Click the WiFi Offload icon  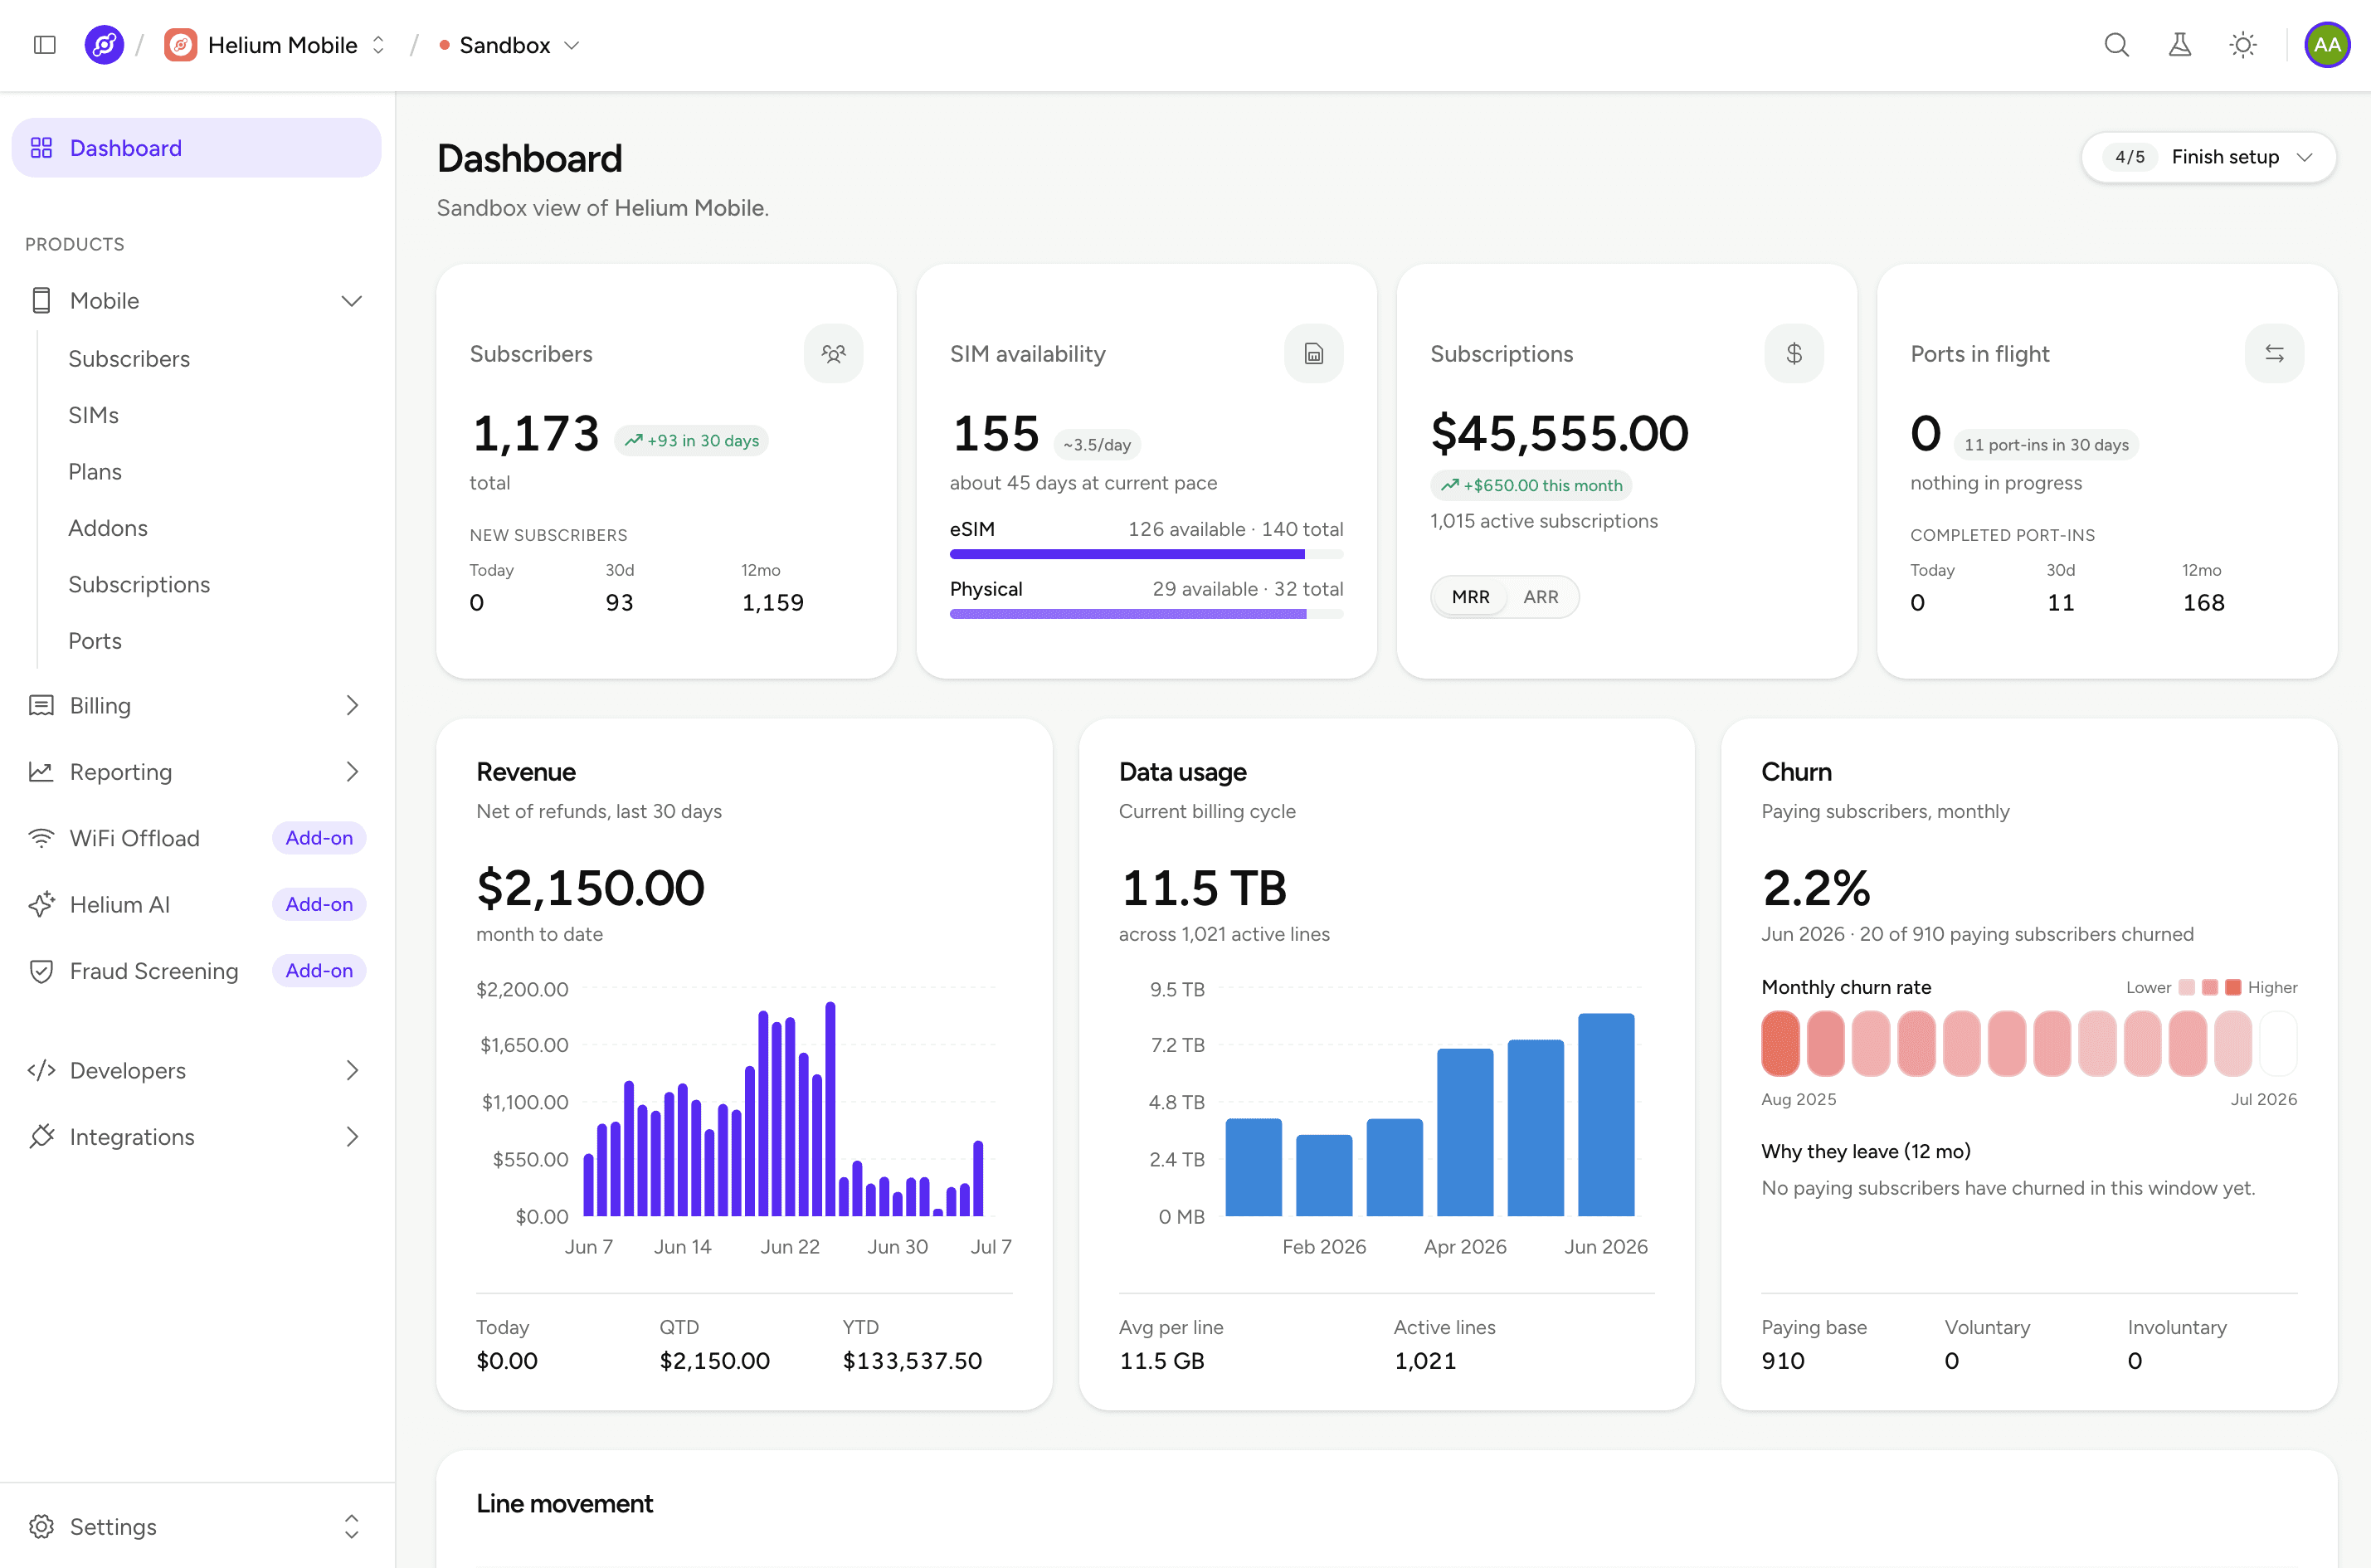41,838
